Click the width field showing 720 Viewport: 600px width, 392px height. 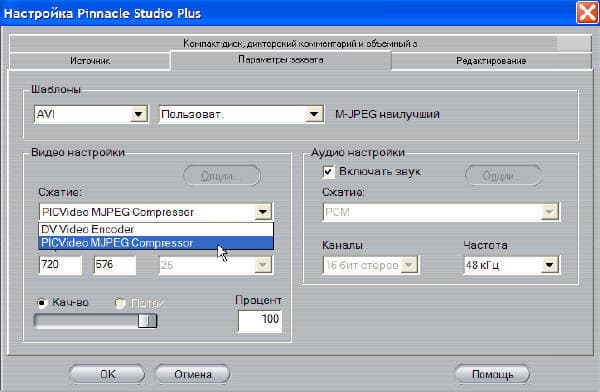60,265
